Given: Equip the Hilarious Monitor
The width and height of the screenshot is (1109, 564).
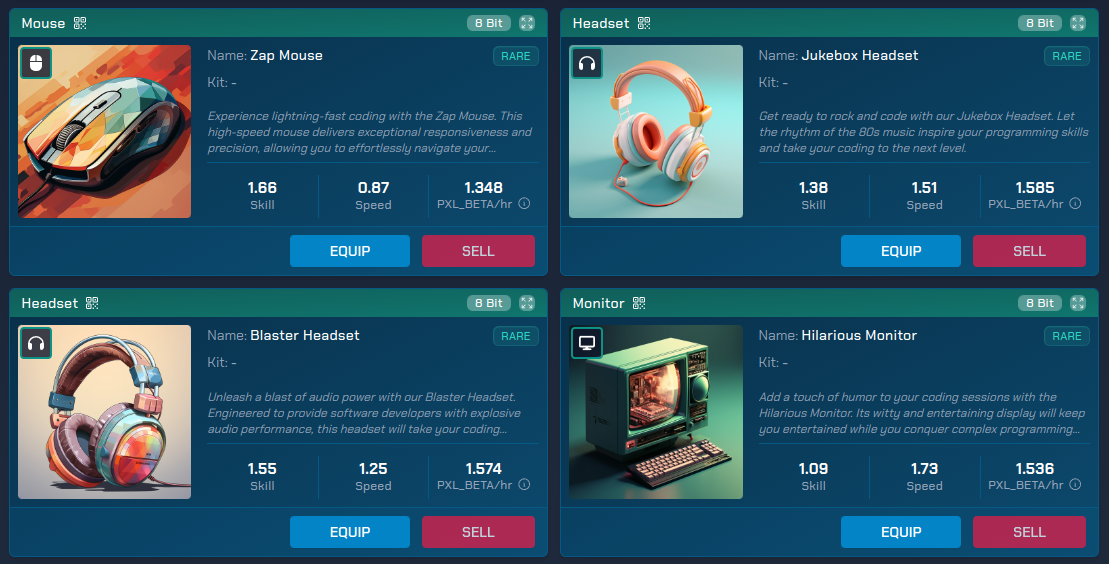Looking at the screenshot, I should [x=901, y=531].
